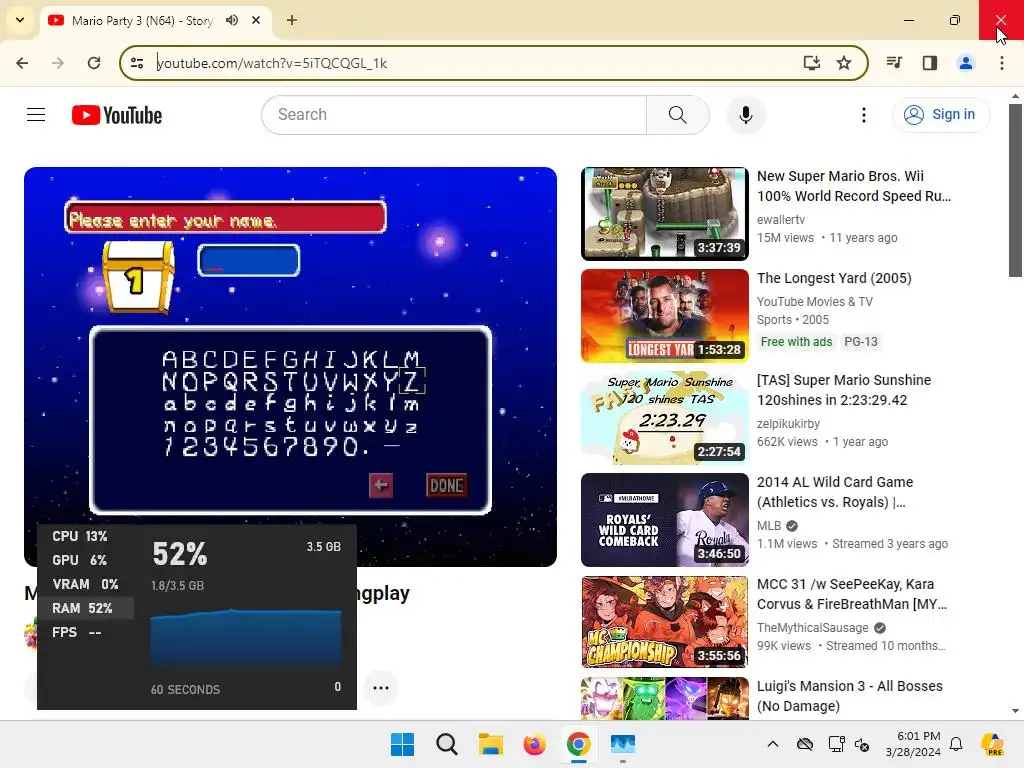Show hidden system tray icons
The image size is (1024, 768).
[x=773, y=744]
